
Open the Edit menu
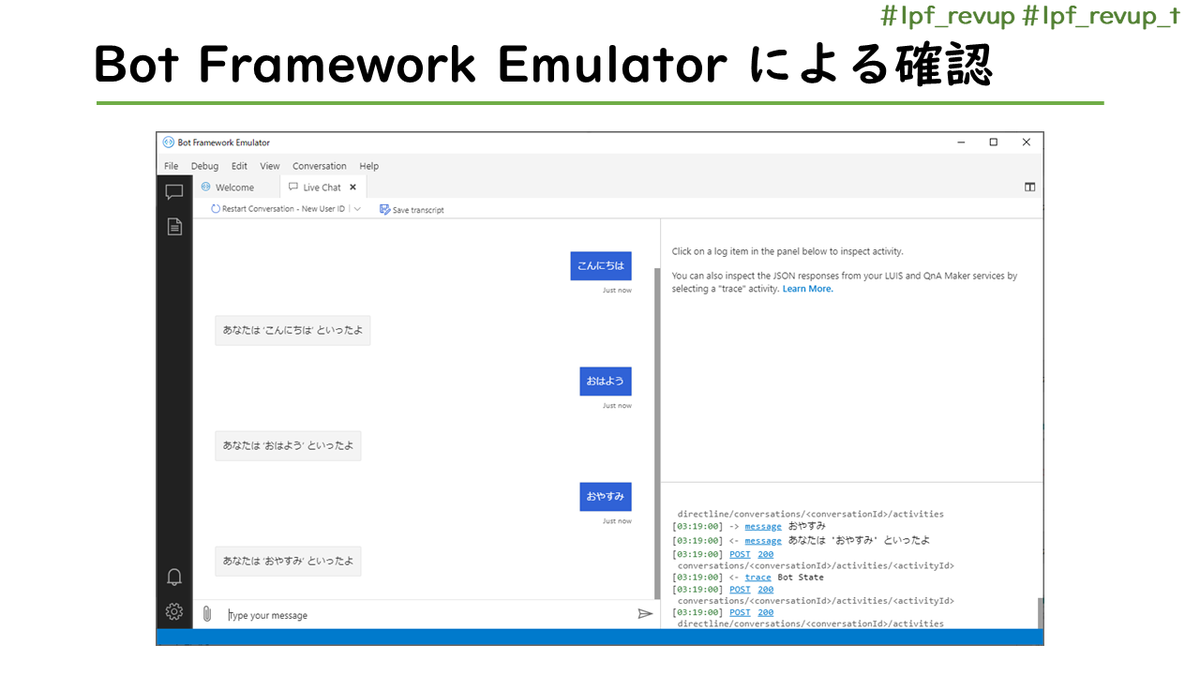239,166
